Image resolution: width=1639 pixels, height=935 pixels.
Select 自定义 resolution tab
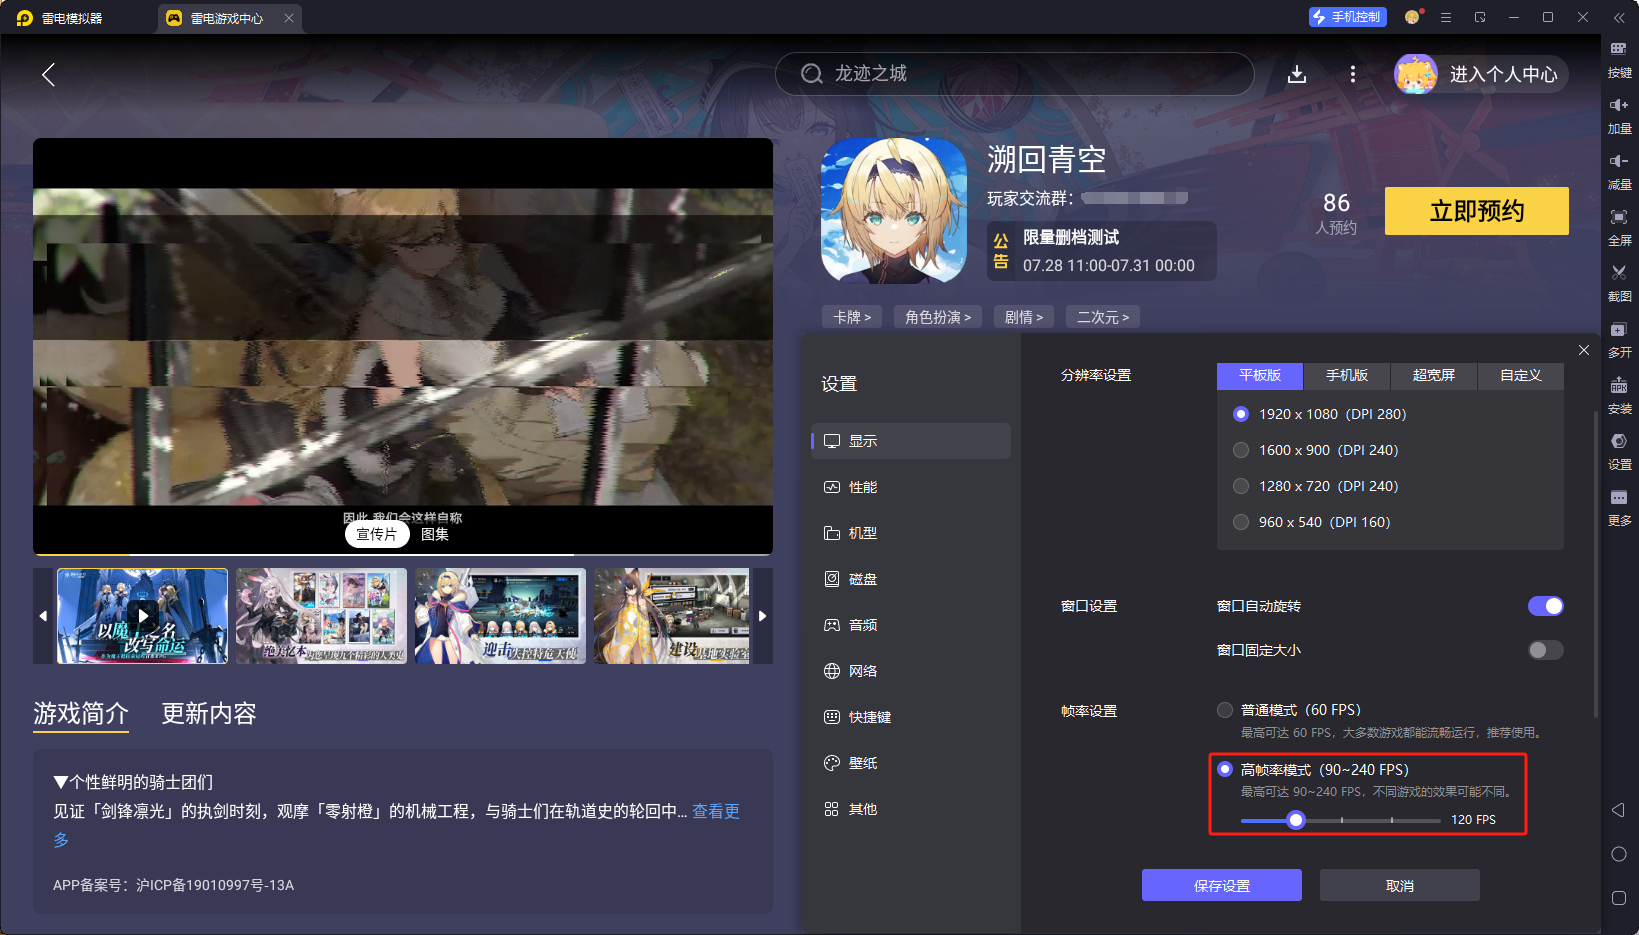point(1521,376)
